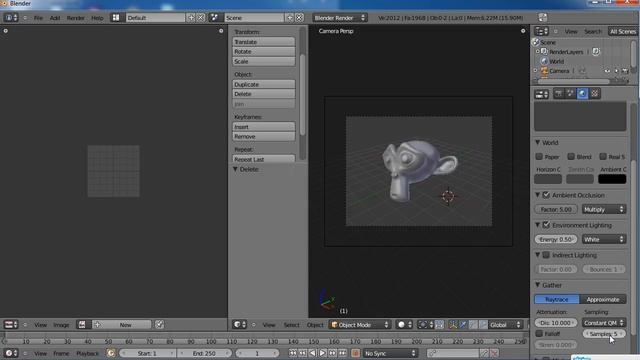Open the outliner editor type selector
Image resolution: width=640 pixels, height=360 pixels.
point(542,31)
